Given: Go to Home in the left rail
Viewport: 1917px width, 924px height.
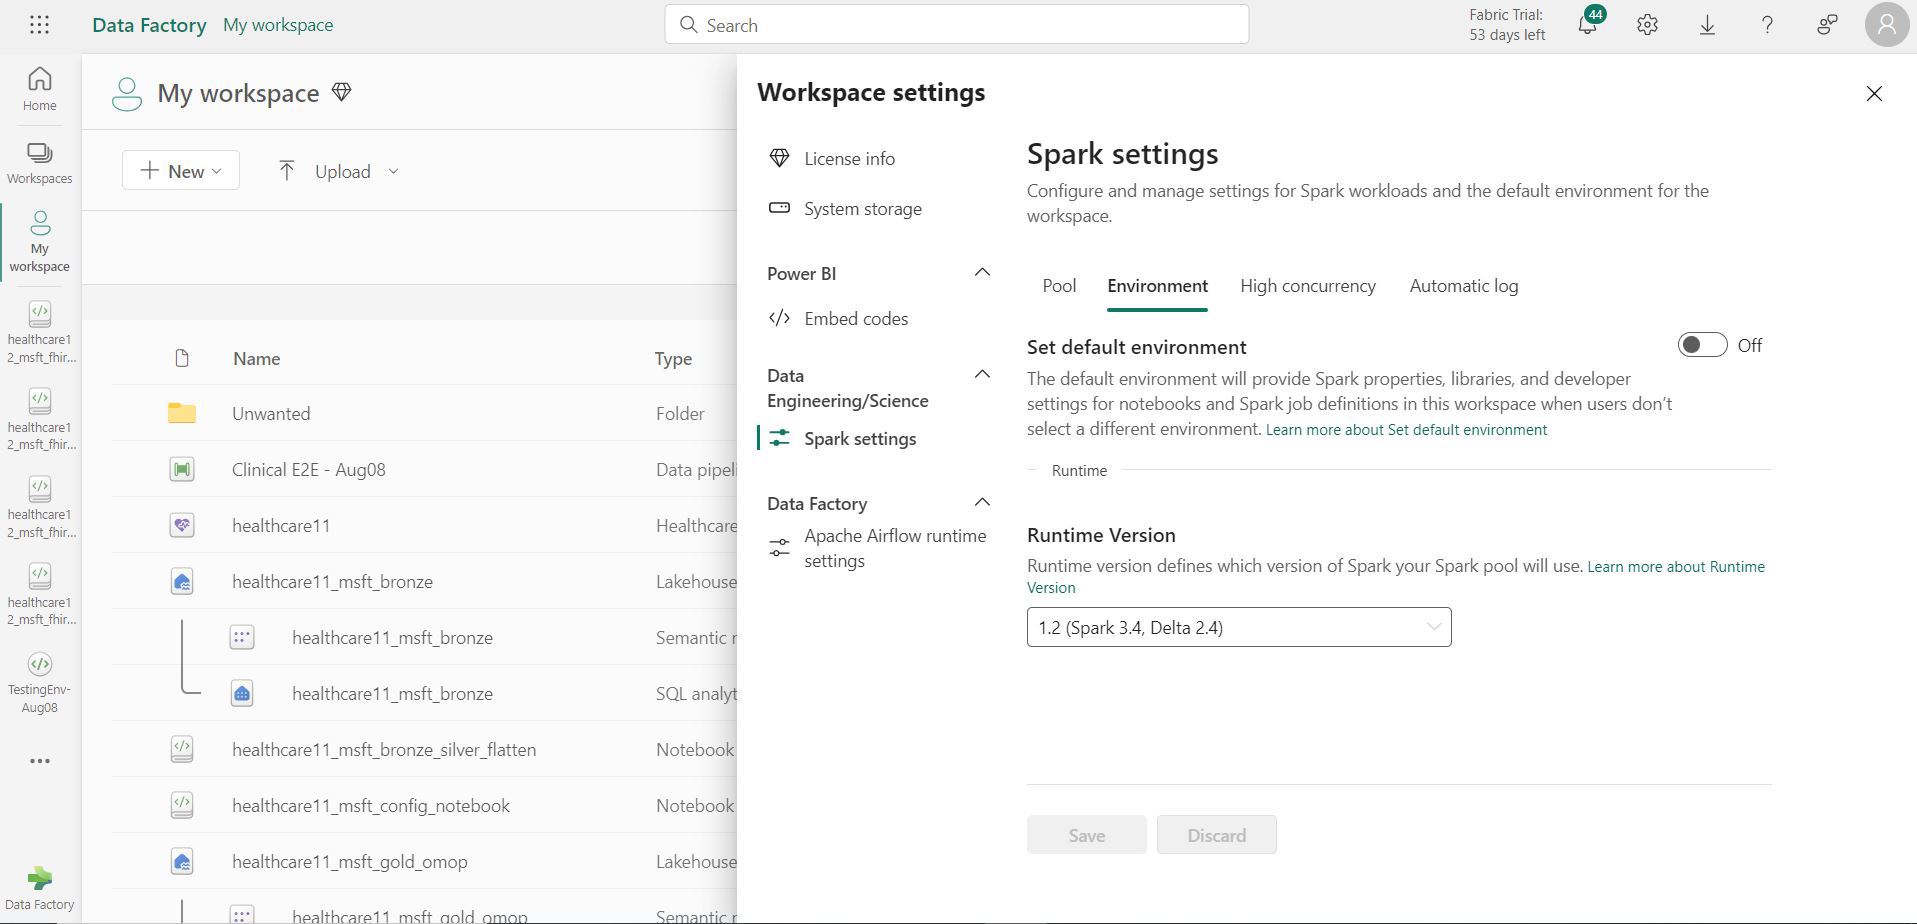Looking at the screenshot, I should click(40, 89).
